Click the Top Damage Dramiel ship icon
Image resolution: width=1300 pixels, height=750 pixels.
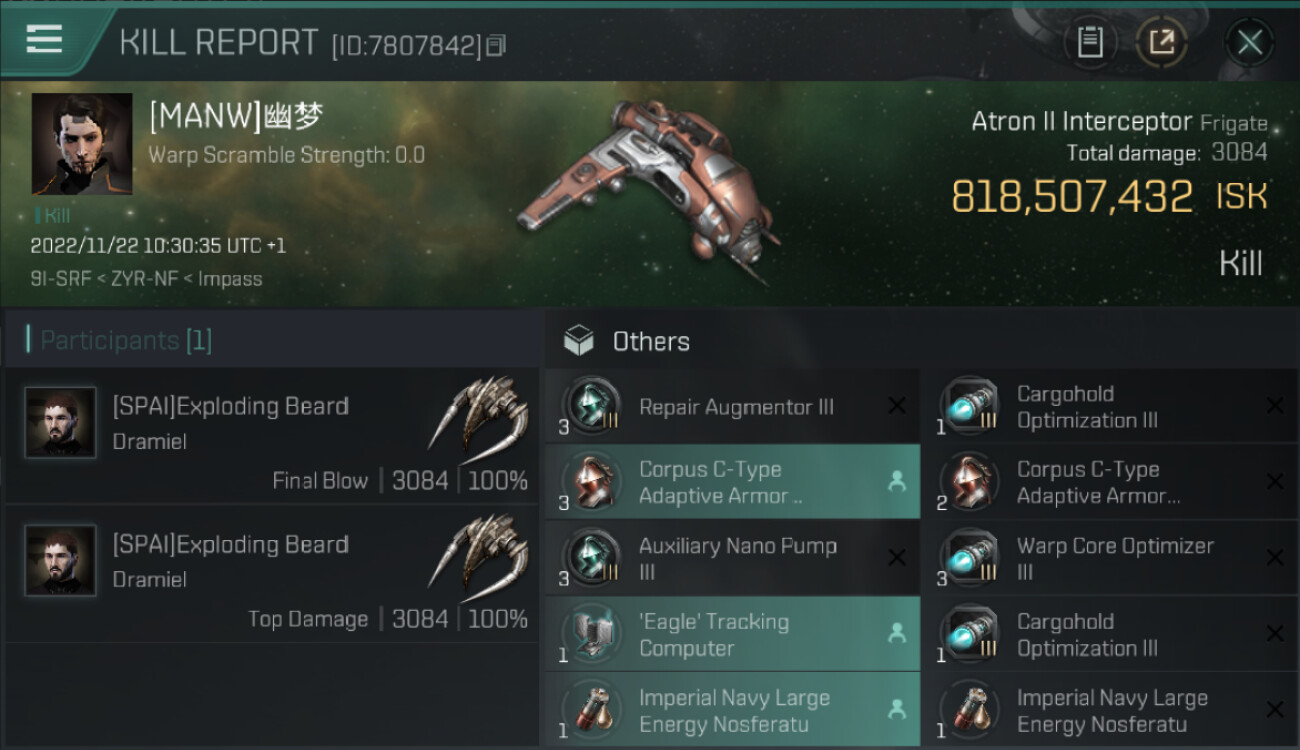[479, 561]
